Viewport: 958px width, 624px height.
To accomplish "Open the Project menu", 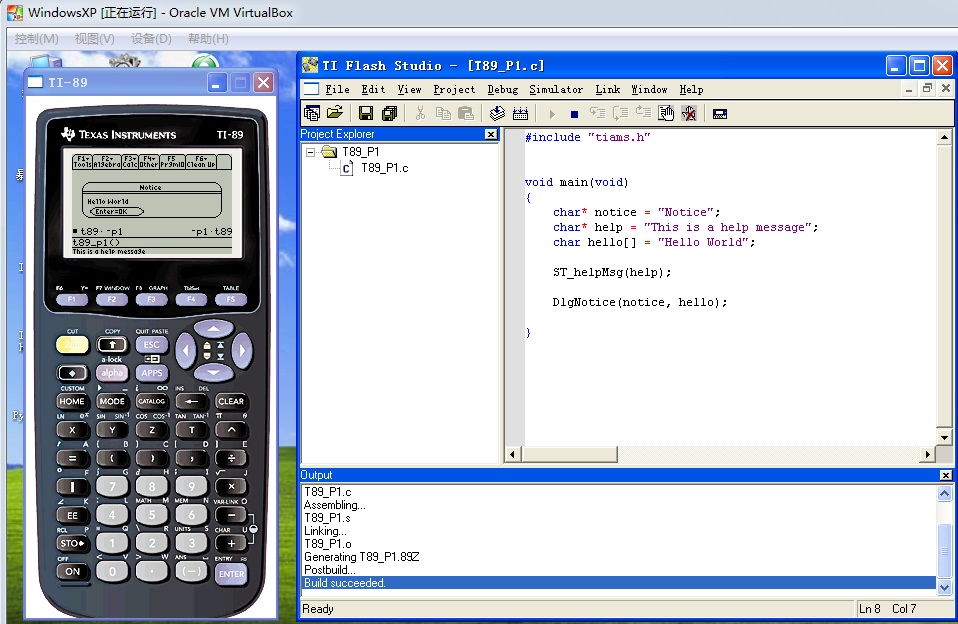I will click(454, 89).
